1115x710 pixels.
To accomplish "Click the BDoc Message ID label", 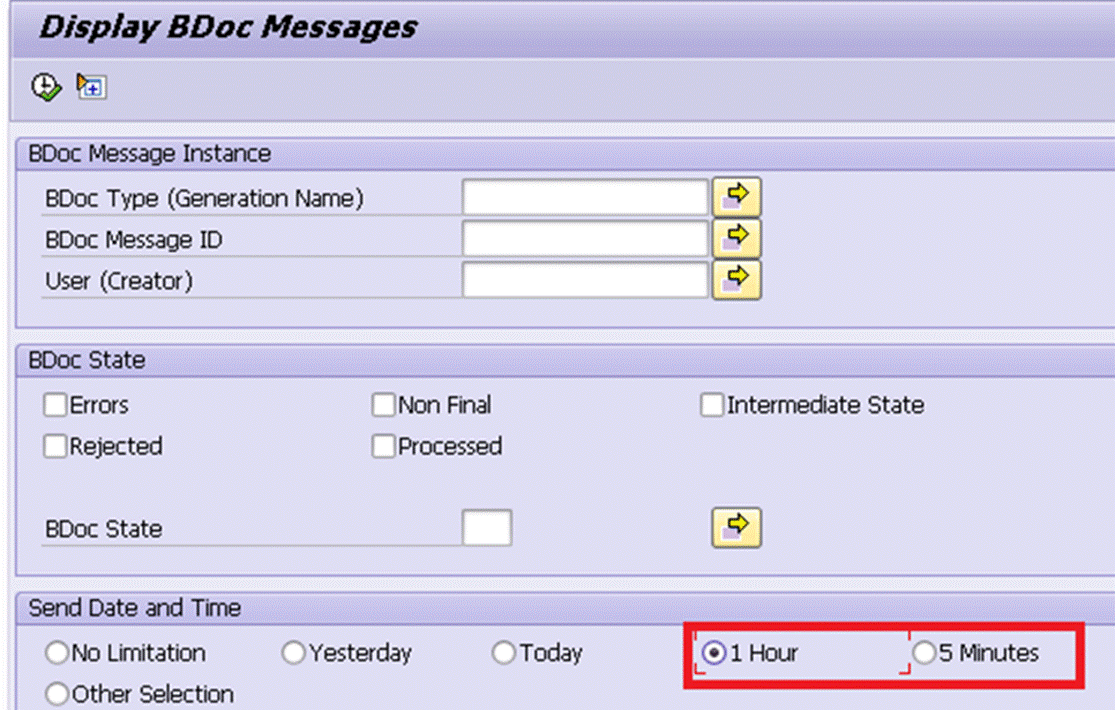I will (134, 240).
